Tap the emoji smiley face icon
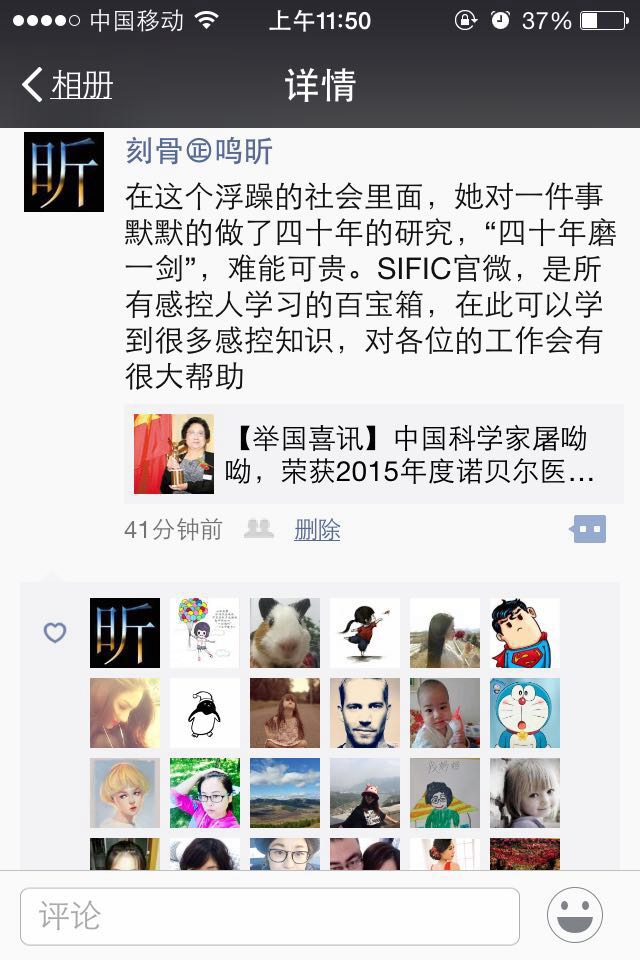 coord(574,915)
